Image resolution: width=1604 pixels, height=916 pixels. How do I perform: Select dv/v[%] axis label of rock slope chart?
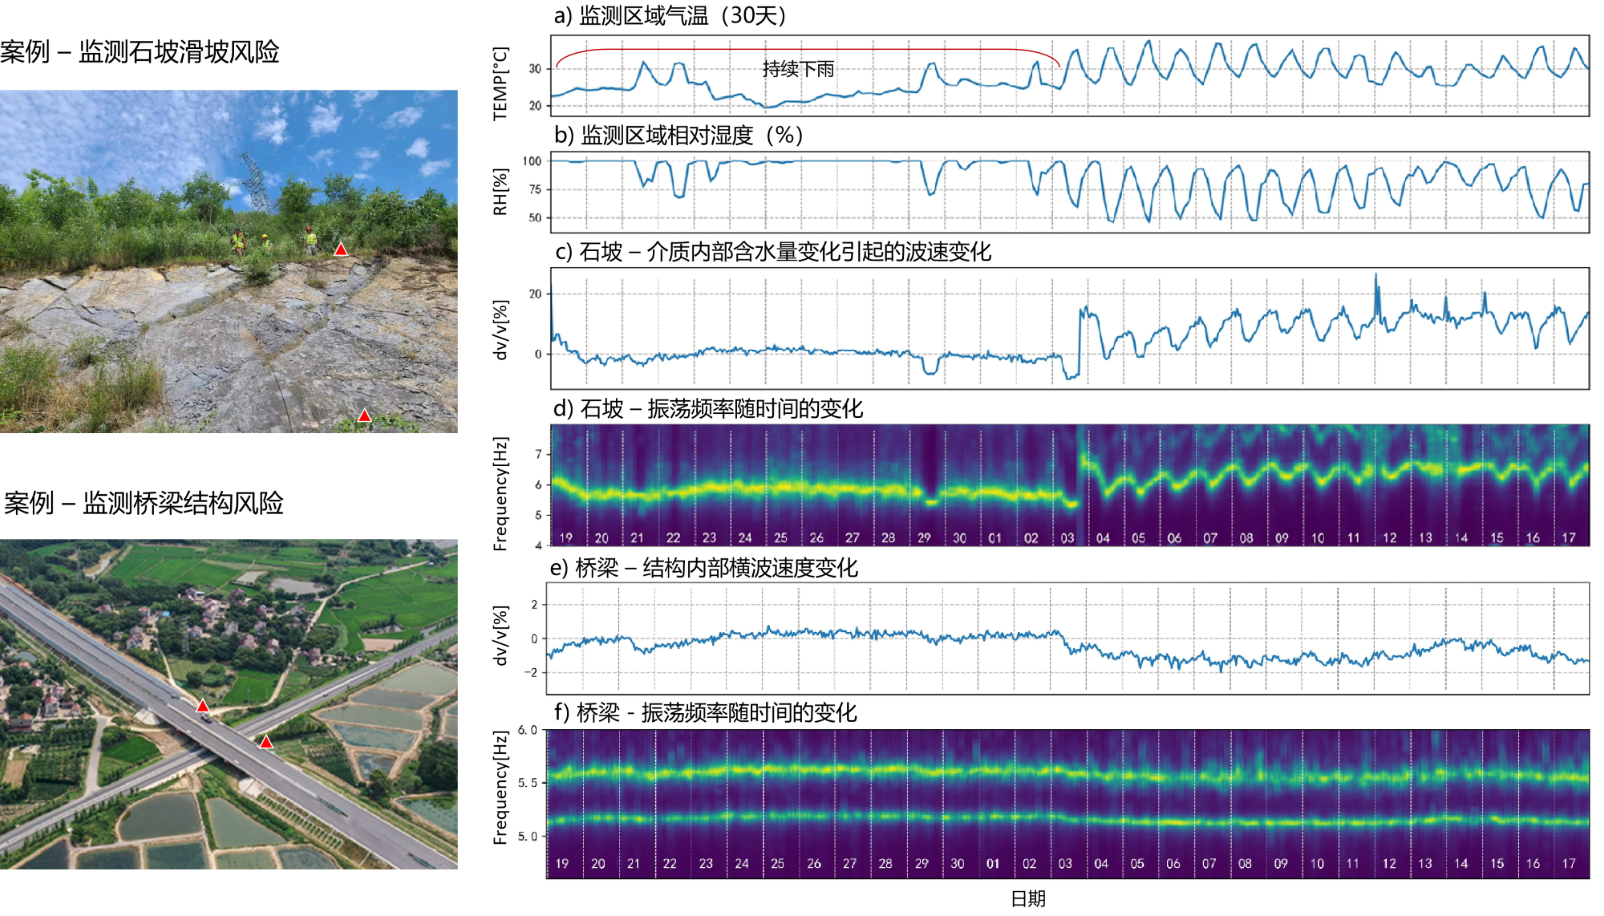point(500,330)
